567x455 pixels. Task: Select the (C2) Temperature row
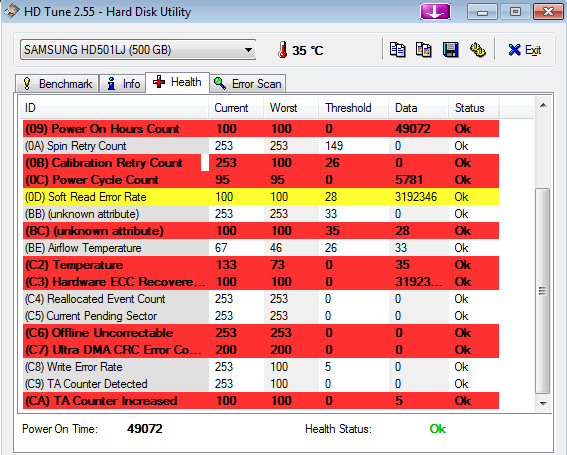[x=261, y=265]
